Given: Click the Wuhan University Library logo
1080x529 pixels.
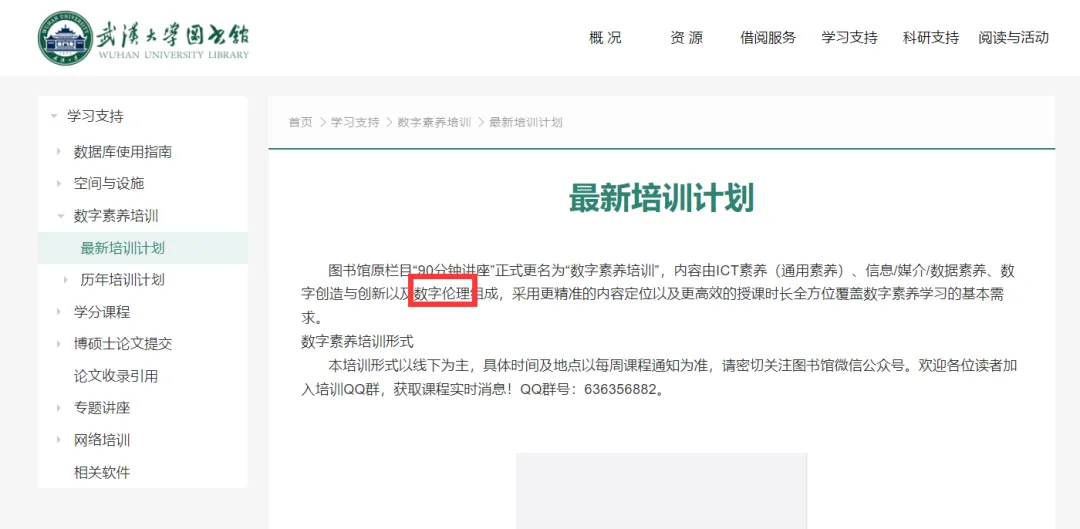Looking at the screenshot, I should pyautogui.click(x=144, y=38).
